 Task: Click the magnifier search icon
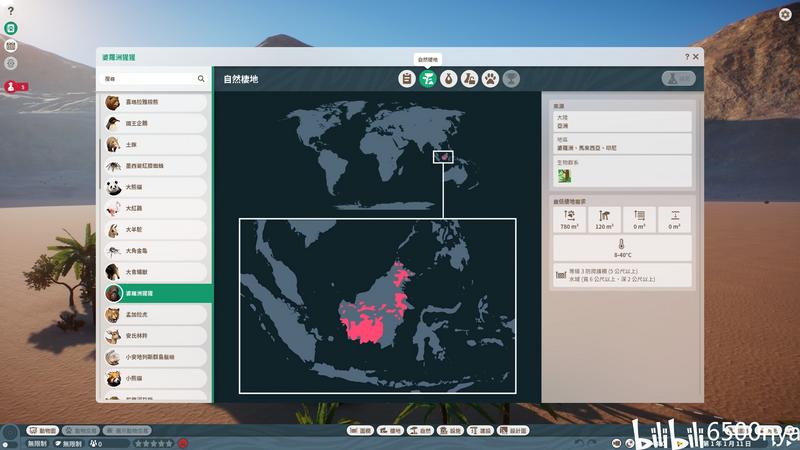201,79
